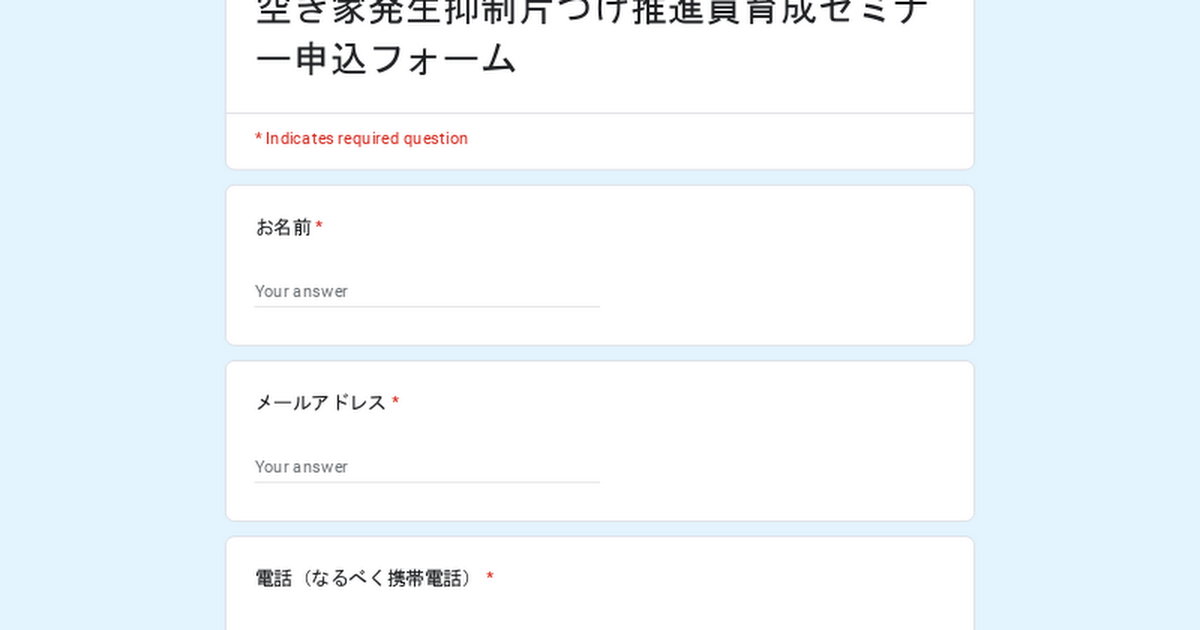
Task: Click the underline beneath お名前 answer field
Action: [x=426, y=307]
